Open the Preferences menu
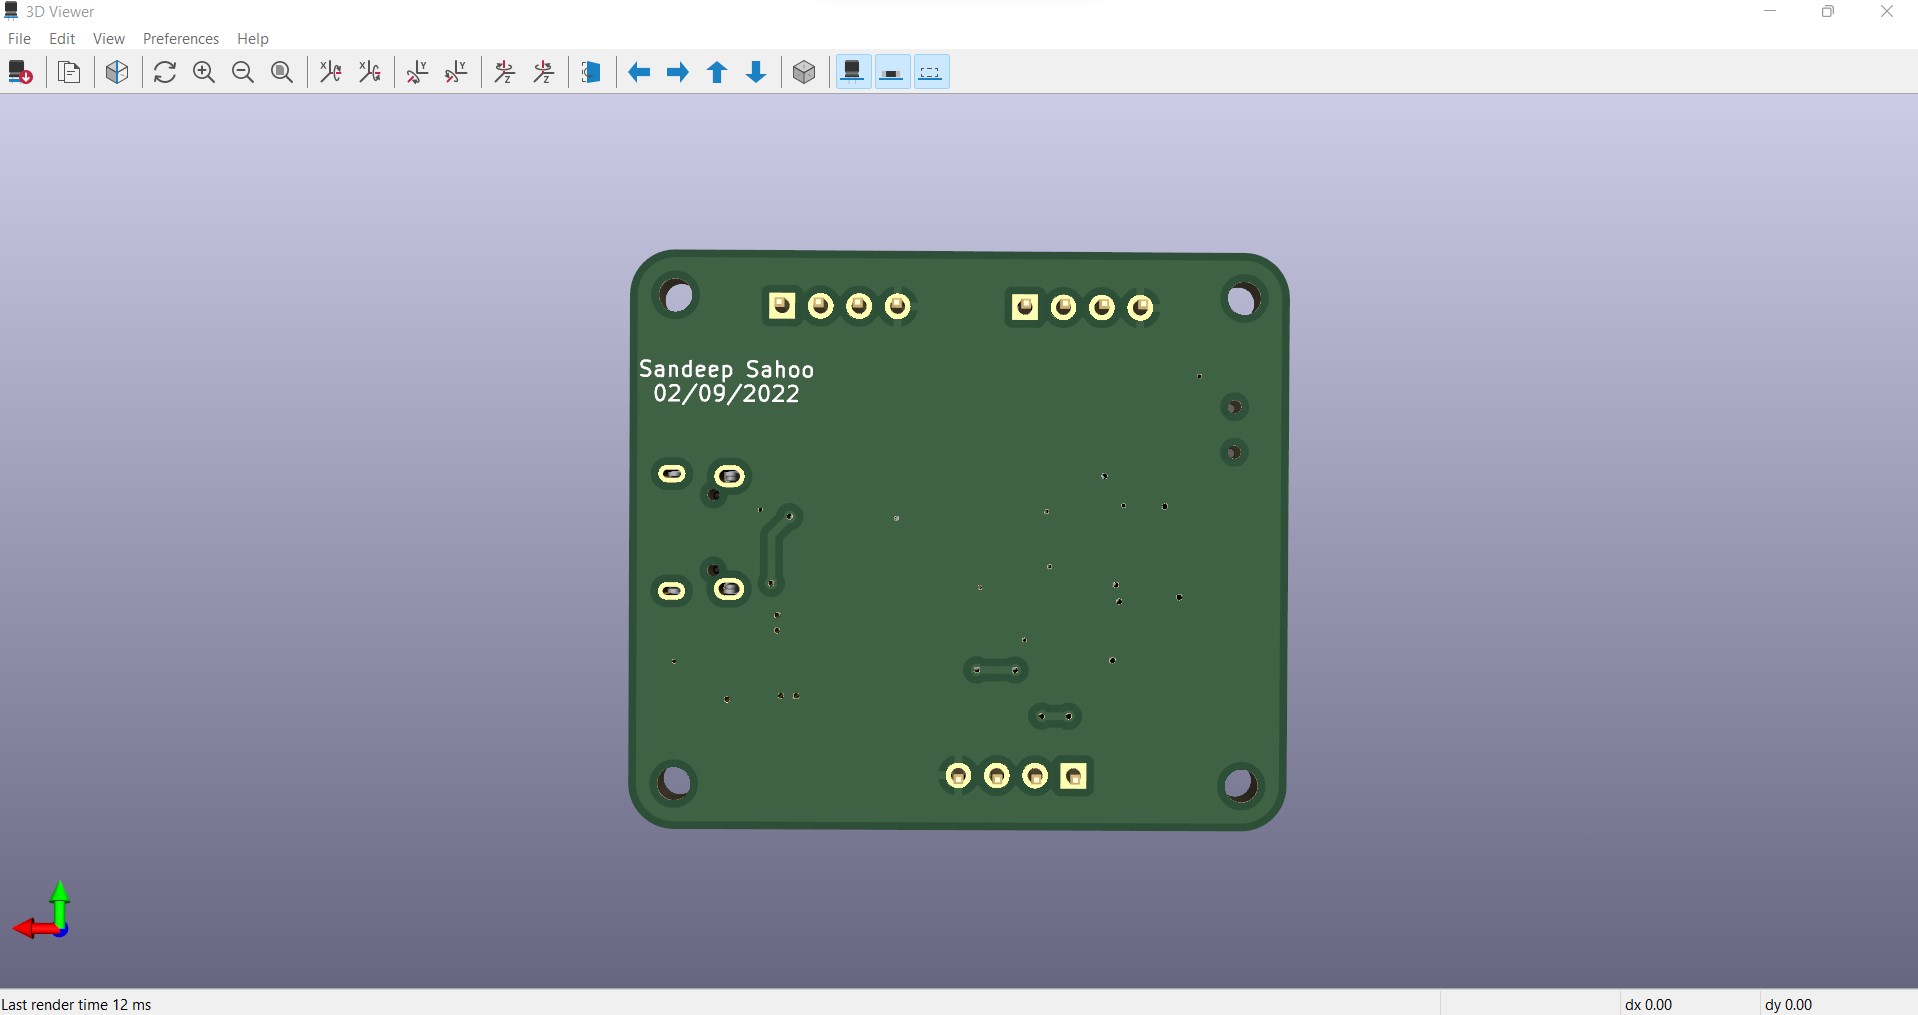The width and height of the screenshot is (1918, 1015). pos(180,39)
